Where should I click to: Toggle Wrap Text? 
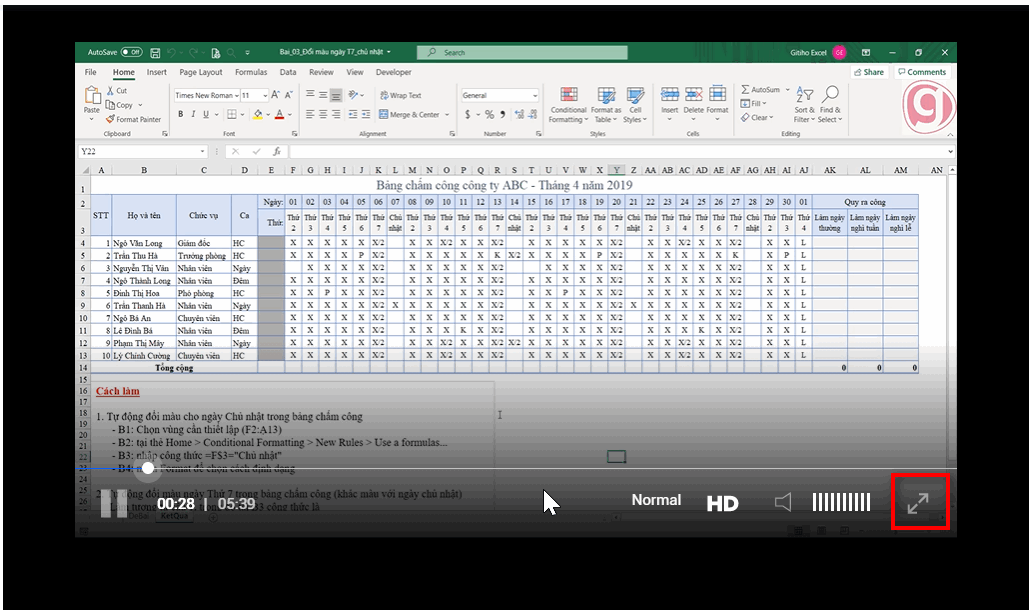400,95
